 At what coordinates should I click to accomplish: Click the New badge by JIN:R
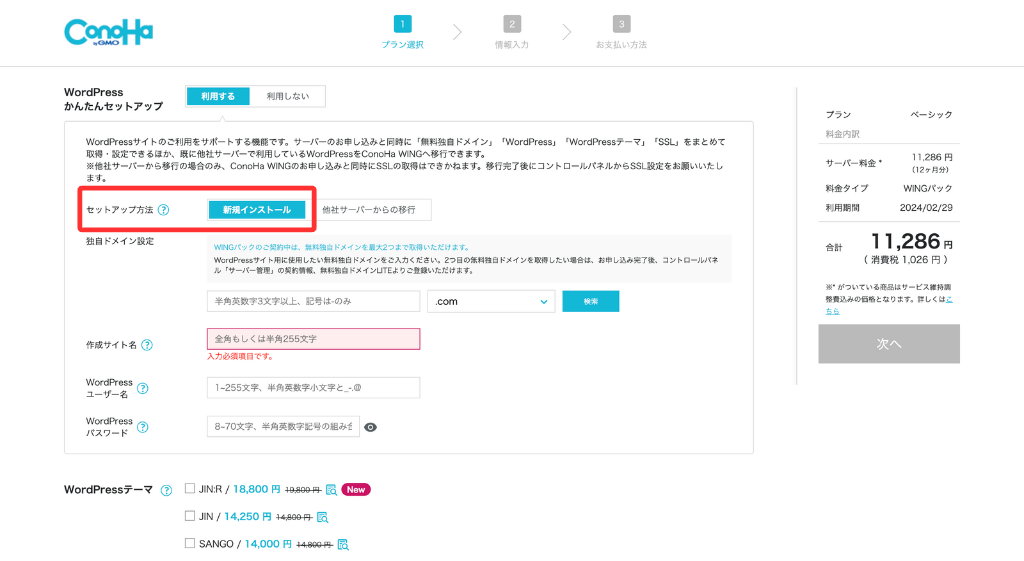click(x=356, y=490)
